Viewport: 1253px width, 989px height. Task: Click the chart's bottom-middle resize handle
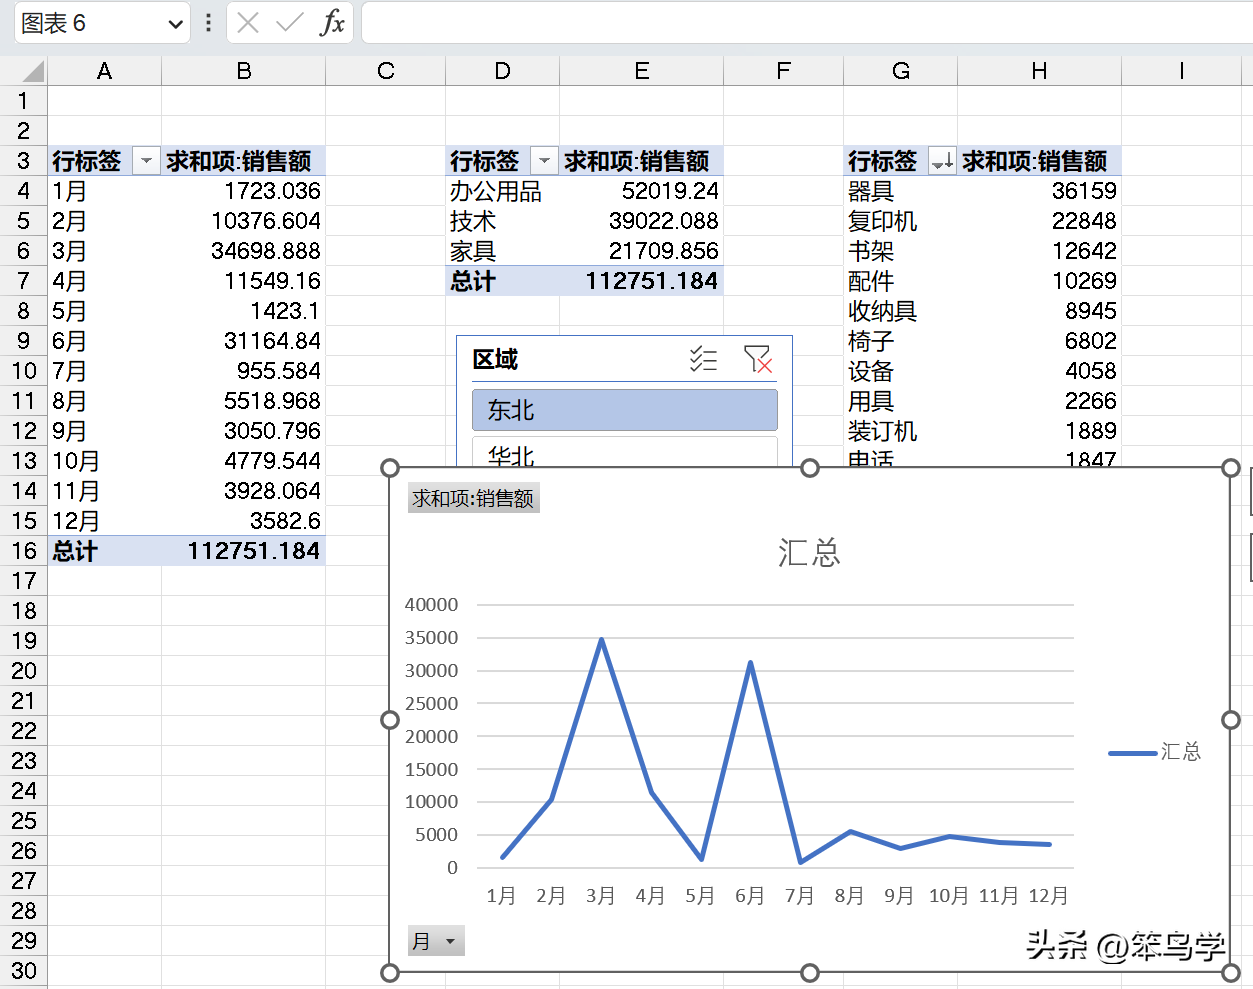810,973
